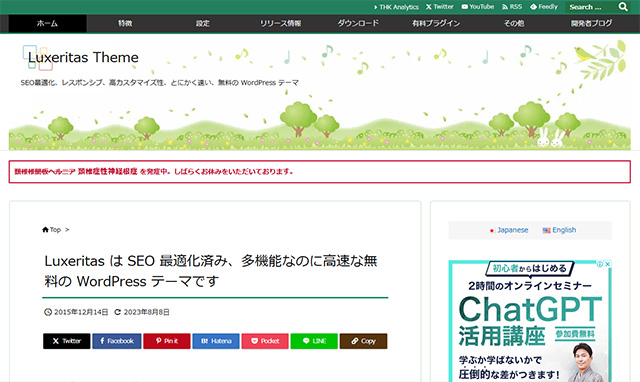Image resolution: width=640 pixels, height=382 pixels.
Task: Save with the Pocket button
Action: click(265, 341)
